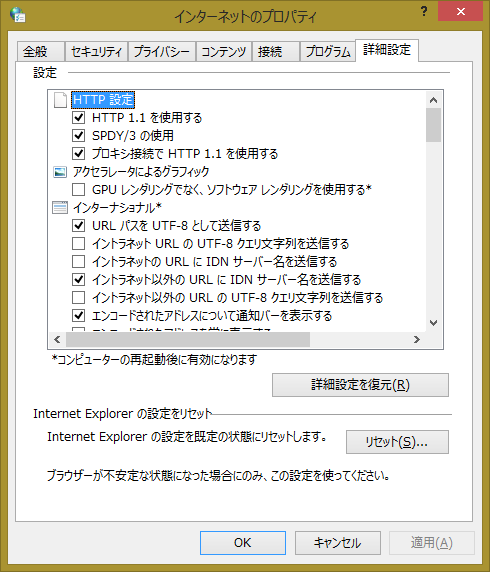Image resolution: width=490 pixels, height=572 pixels.
Task: Click the *コンピューターの再起動後に有効になります note
Action: 154,360
